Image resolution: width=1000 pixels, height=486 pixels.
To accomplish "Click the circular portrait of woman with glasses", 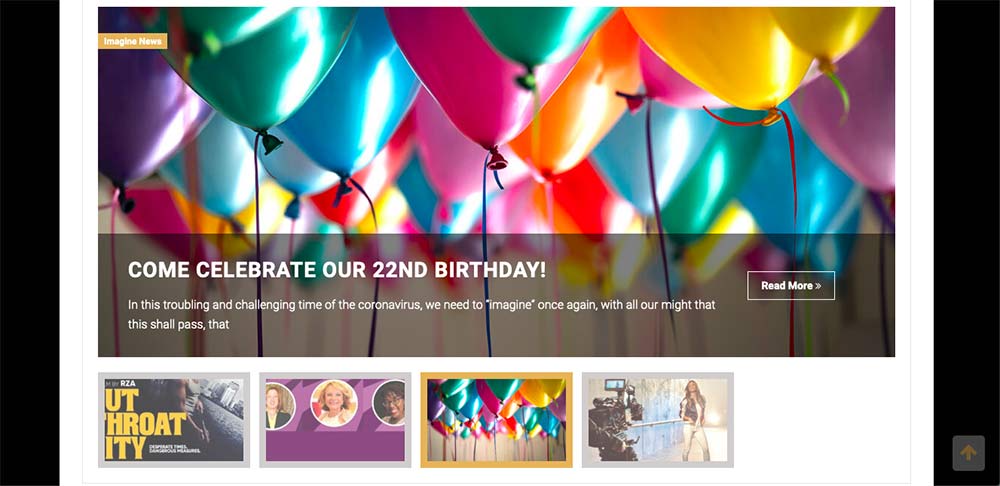I will coord(390,403).
